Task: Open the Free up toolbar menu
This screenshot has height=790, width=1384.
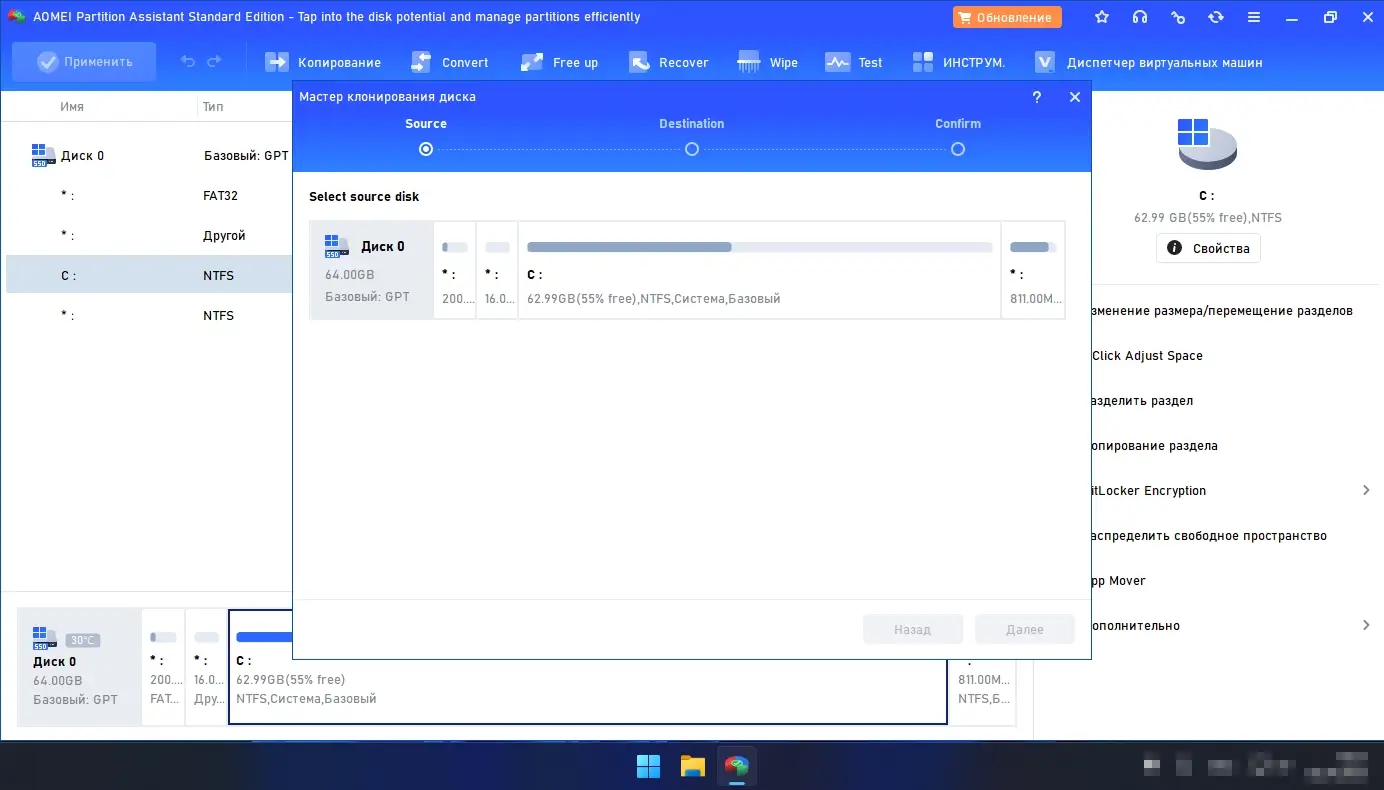Action: [559, 62]
